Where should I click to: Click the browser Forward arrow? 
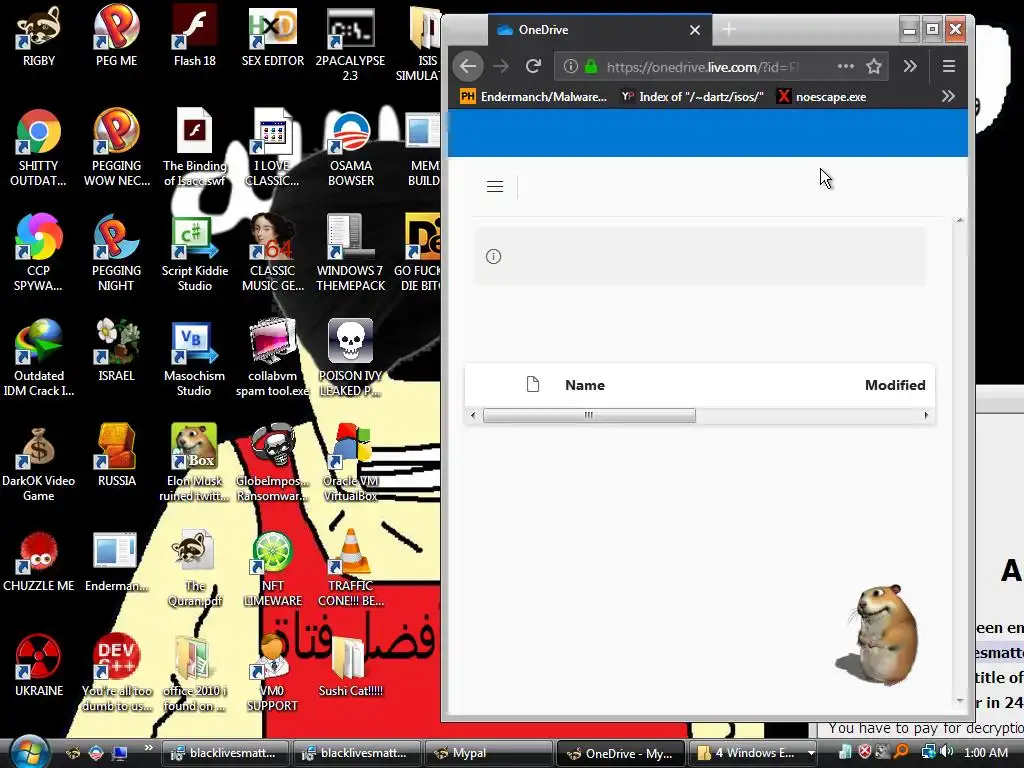(501, 66)
